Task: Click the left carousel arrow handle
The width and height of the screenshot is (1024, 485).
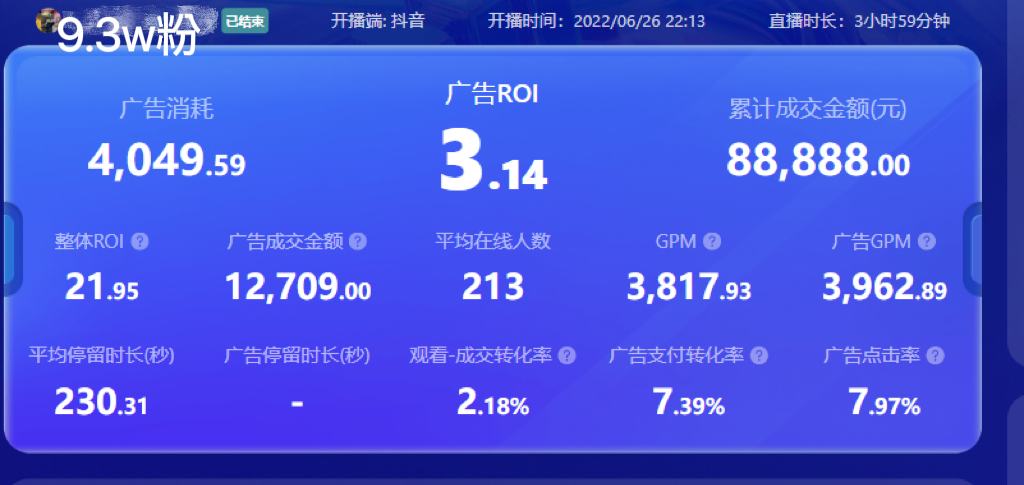Action: (x=12, y=249)
